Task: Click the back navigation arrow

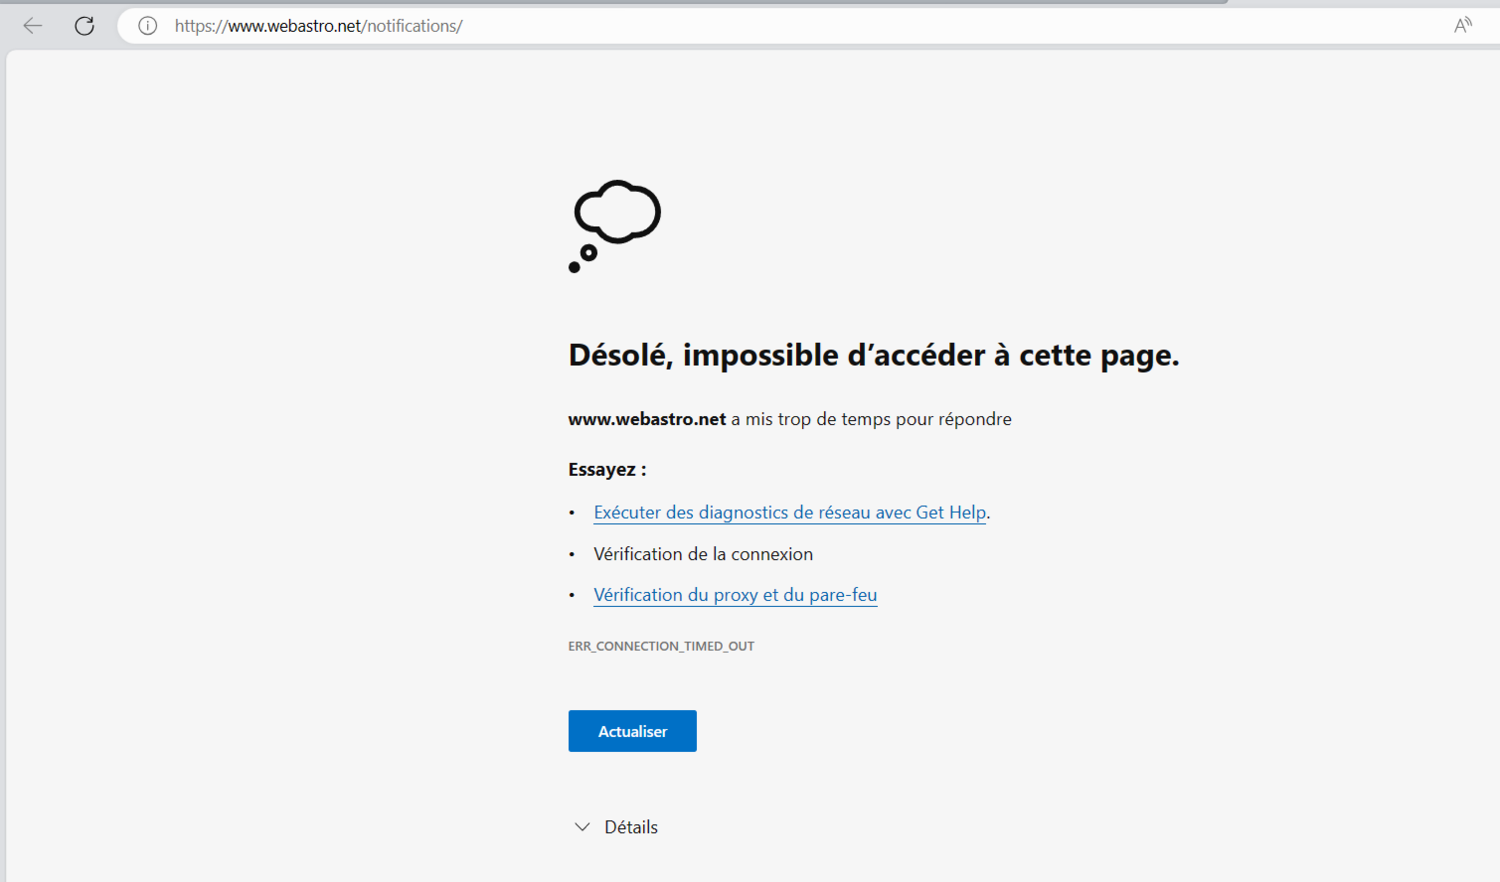Action: (x=32, y=26)
